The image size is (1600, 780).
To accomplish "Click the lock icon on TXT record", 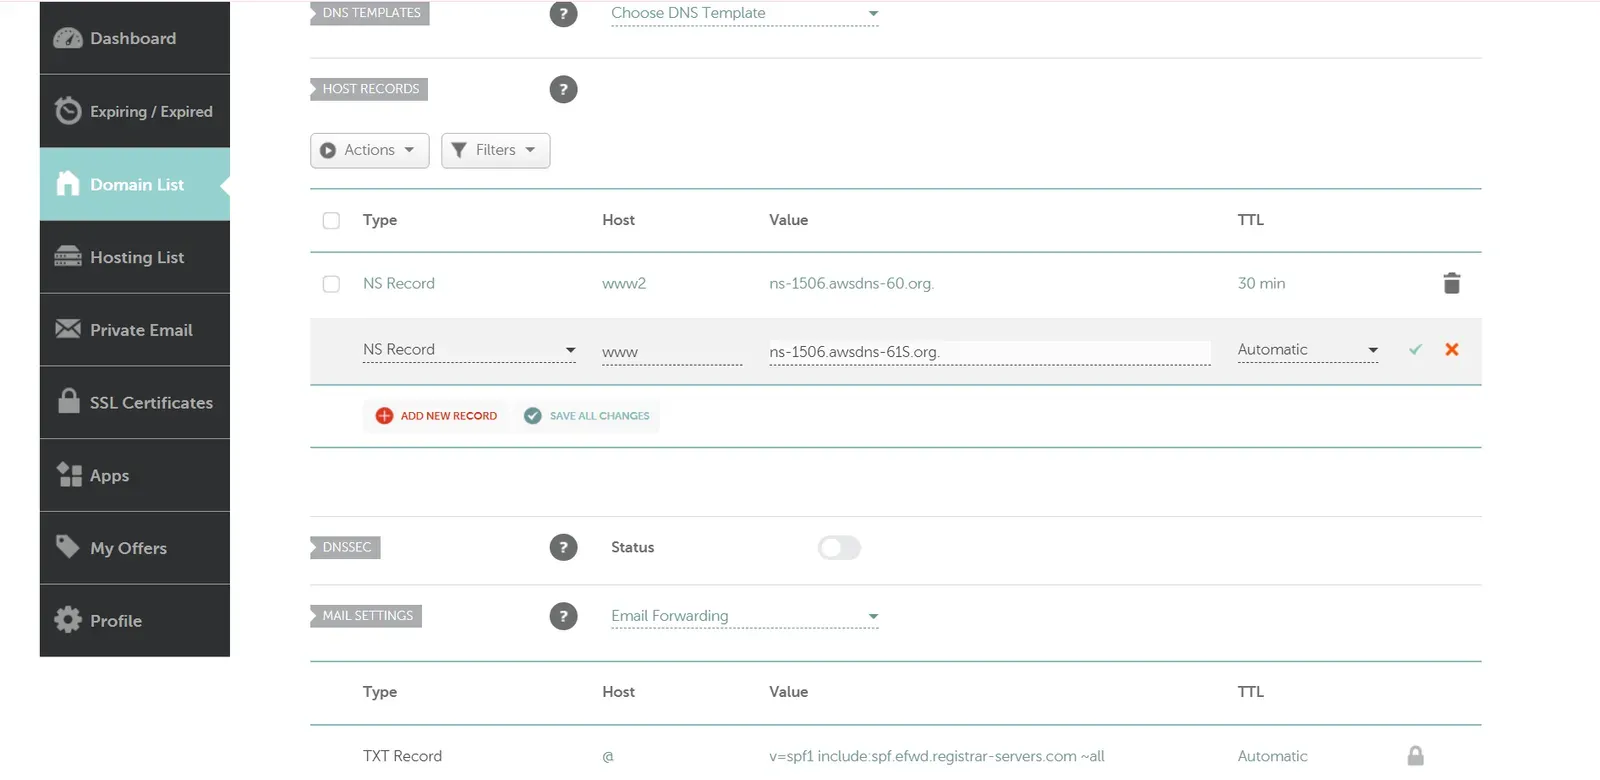I will tap(1416, 756).
